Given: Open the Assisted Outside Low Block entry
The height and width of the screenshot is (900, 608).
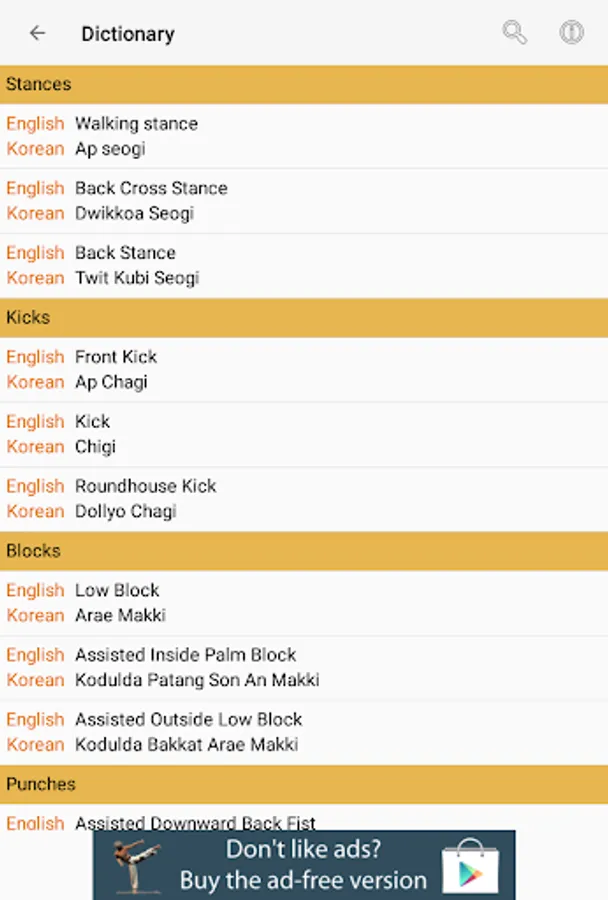Looking at the screenshot, I should 304,732.
